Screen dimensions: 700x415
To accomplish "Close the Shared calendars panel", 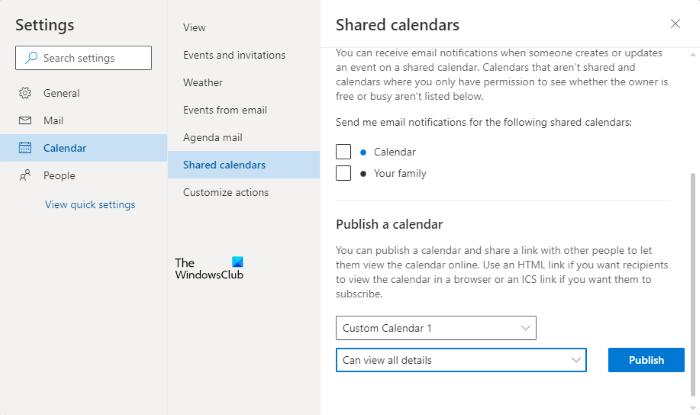I will tap(675, 23).
